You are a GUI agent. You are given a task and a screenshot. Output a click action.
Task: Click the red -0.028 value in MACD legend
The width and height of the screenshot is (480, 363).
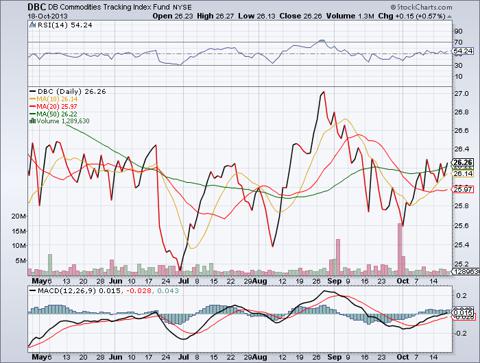138,291
